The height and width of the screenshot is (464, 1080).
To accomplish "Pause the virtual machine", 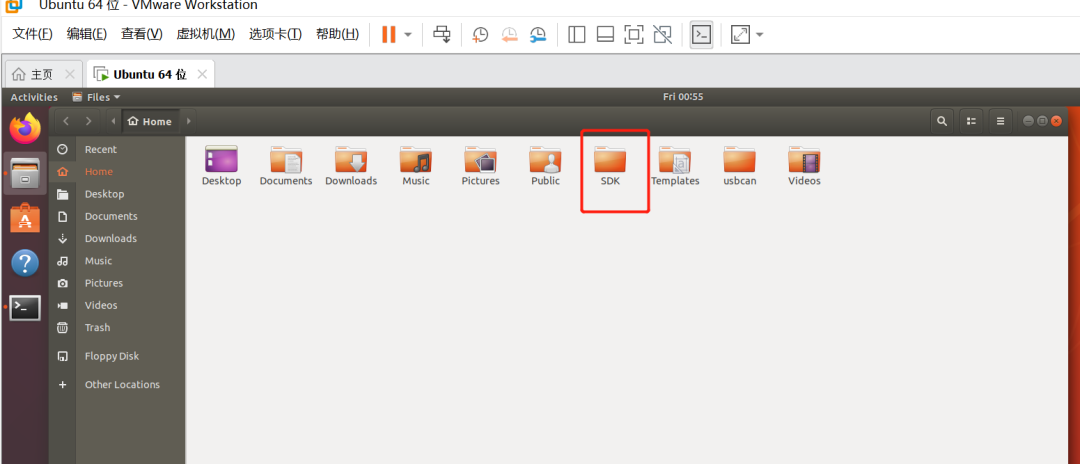I will coord(388,34).
